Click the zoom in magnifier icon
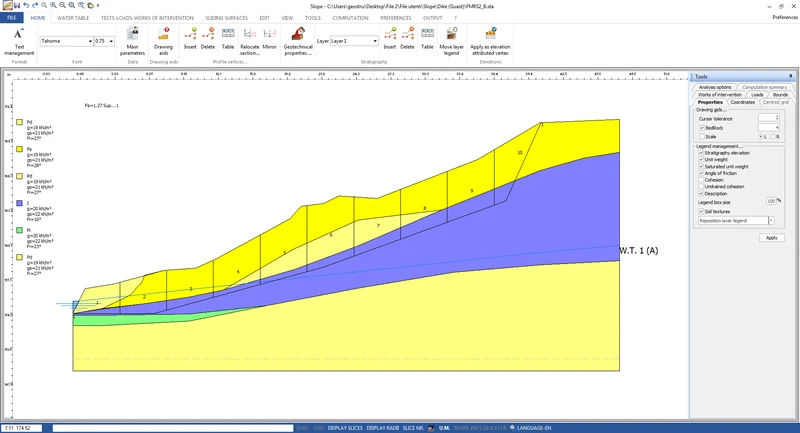800x433 pixels. (53, 5)
